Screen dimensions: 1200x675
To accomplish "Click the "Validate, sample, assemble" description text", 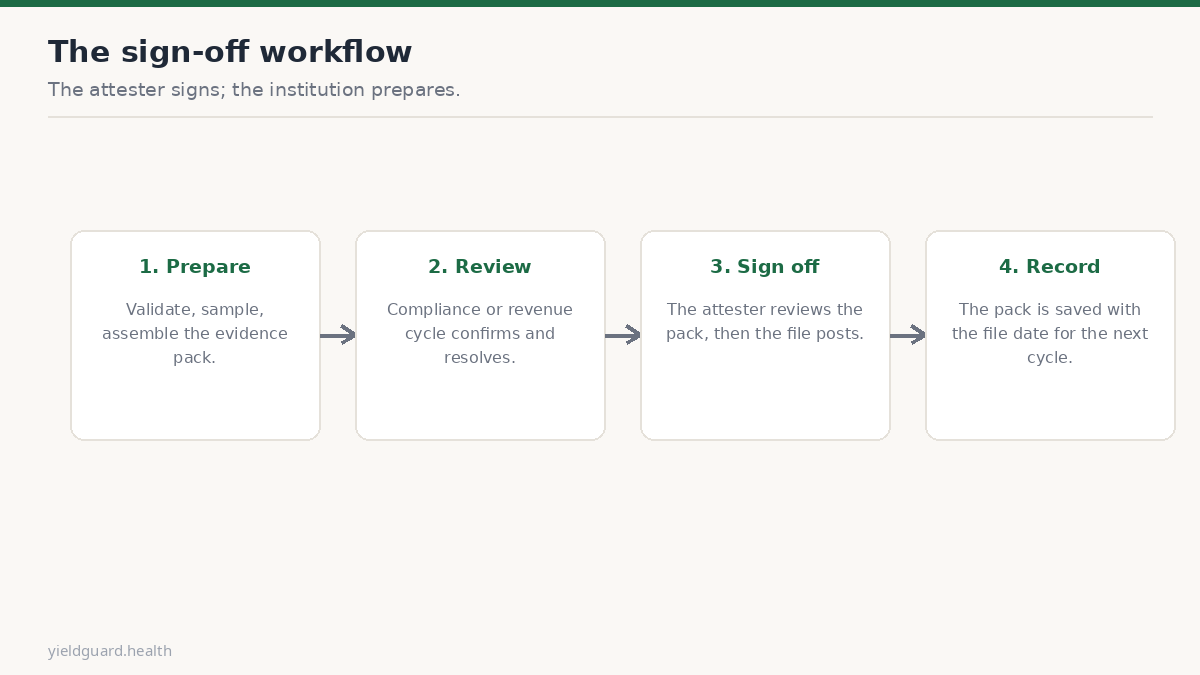I will tap(195, 334).
